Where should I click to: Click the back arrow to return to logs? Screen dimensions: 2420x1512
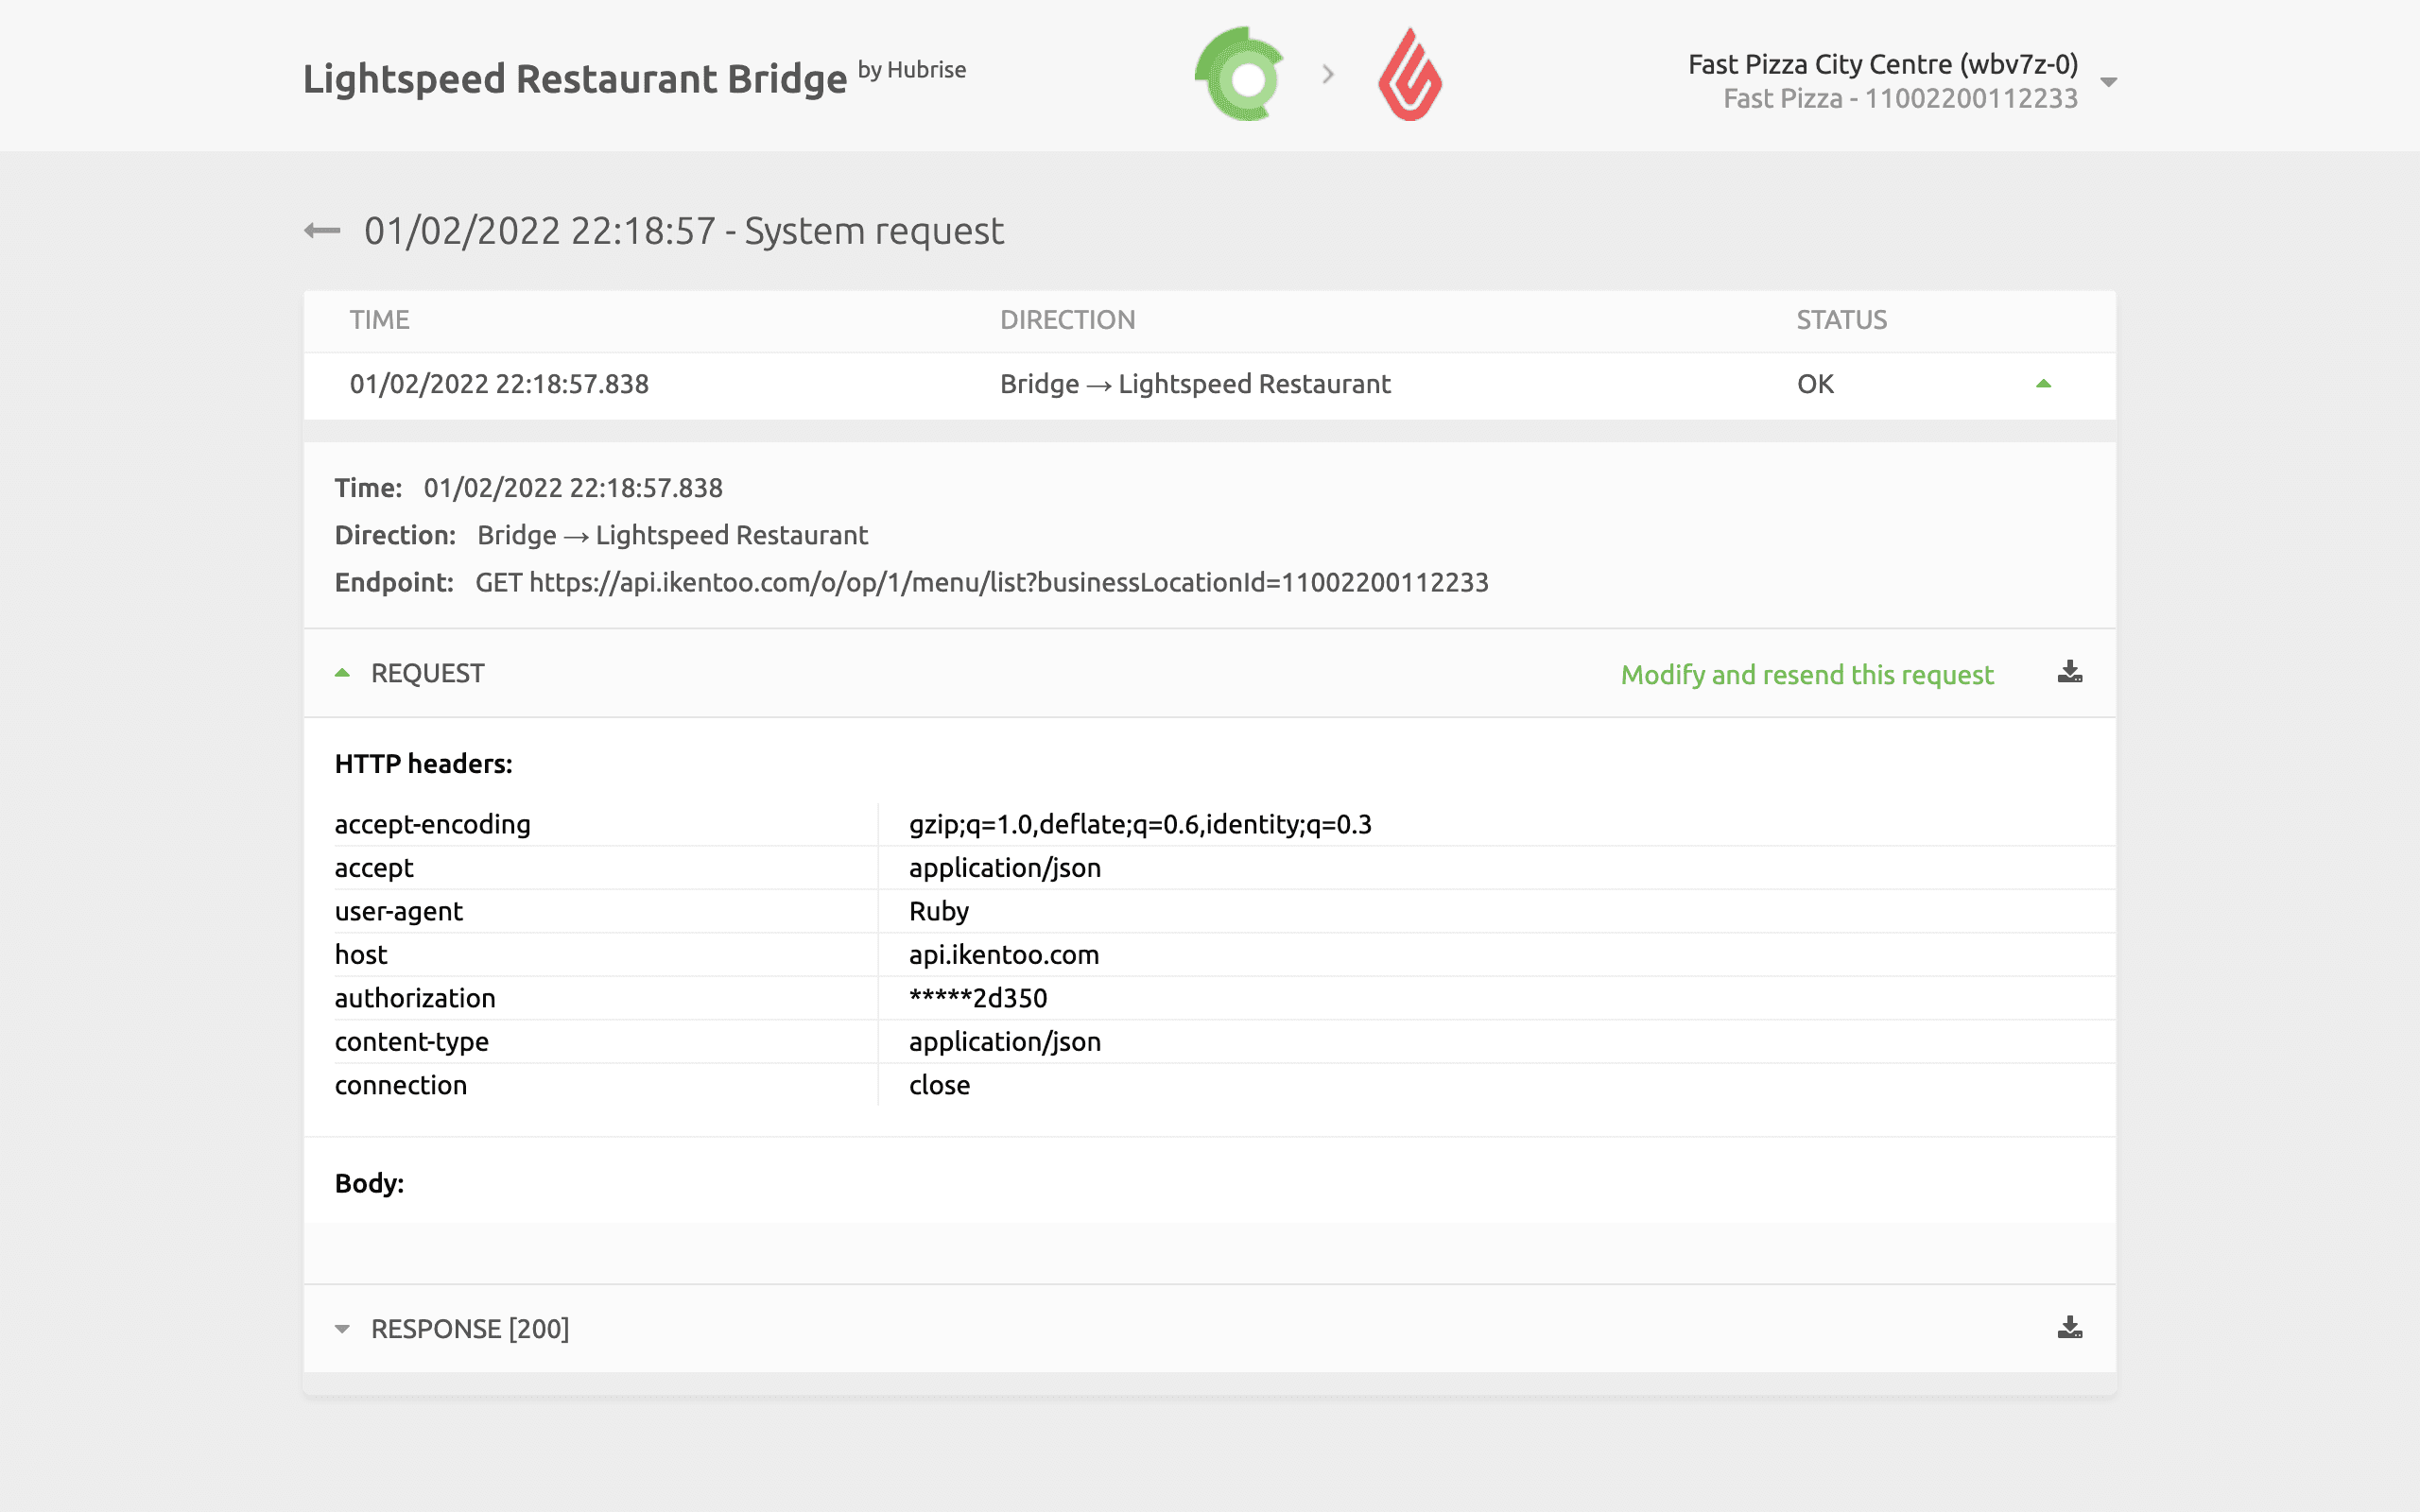(321, 229)
